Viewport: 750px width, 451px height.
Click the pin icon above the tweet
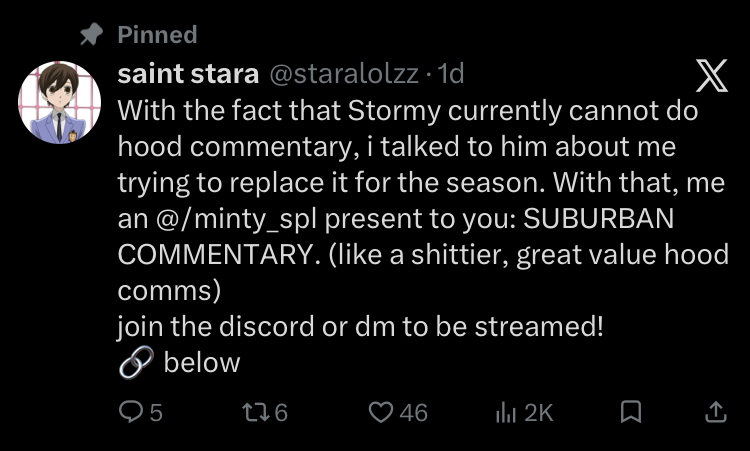click(x=92, y=35)
